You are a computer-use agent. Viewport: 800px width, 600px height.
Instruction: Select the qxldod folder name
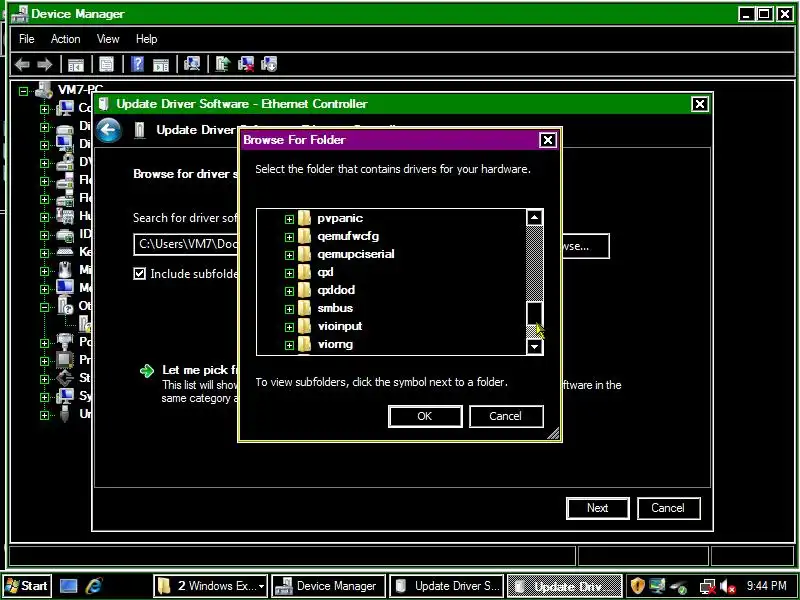[336, 290]
